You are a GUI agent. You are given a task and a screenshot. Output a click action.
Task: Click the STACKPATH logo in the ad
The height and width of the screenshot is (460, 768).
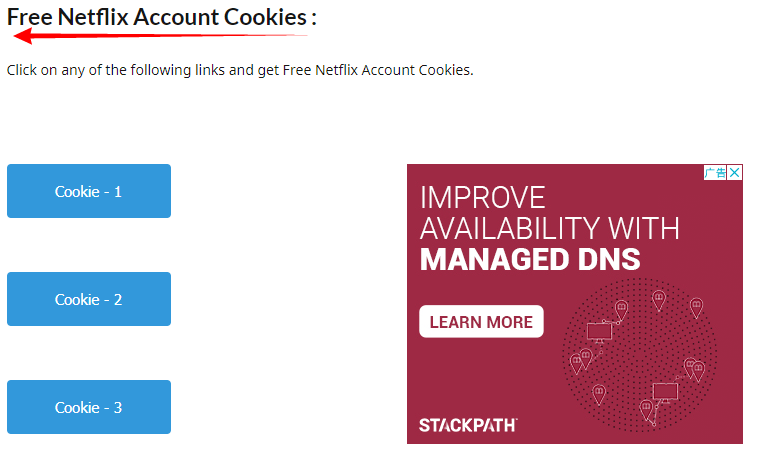(x=467, y=425)
